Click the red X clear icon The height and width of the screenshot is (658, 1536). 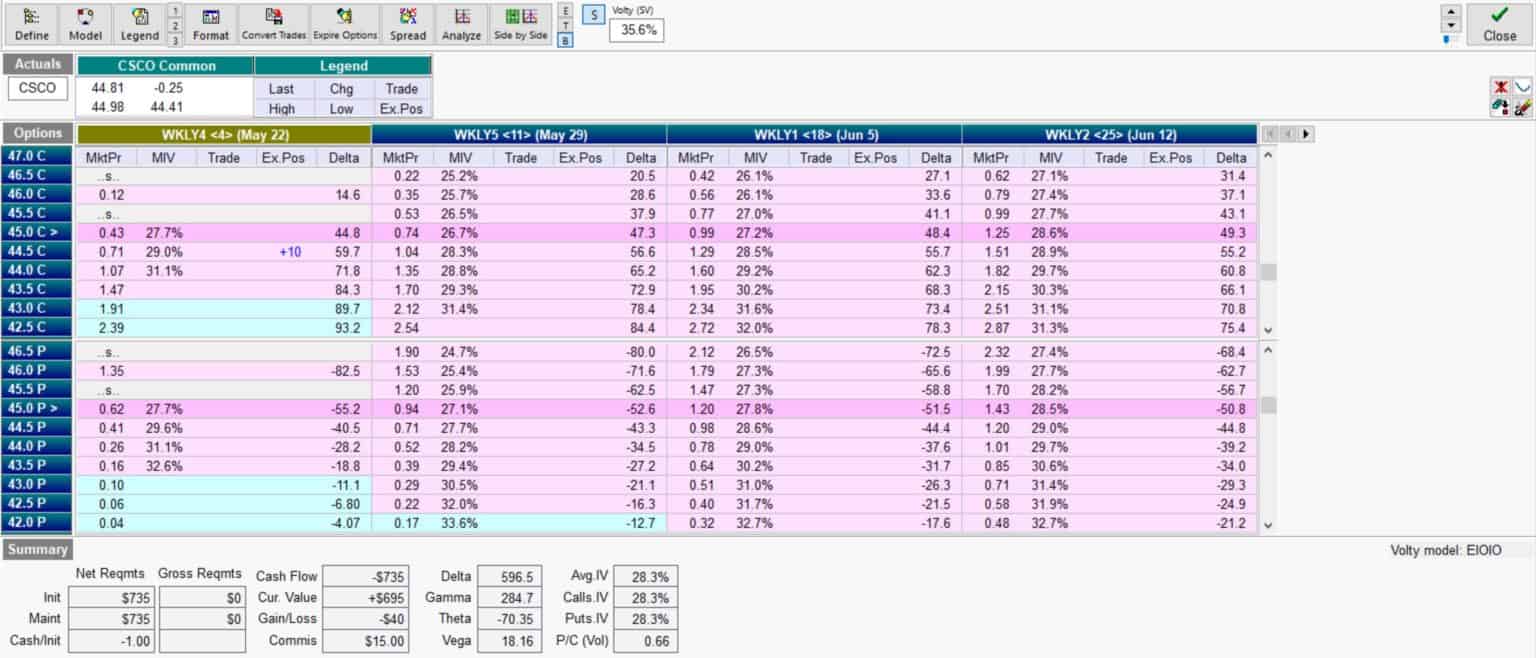tap(1500, 88)
